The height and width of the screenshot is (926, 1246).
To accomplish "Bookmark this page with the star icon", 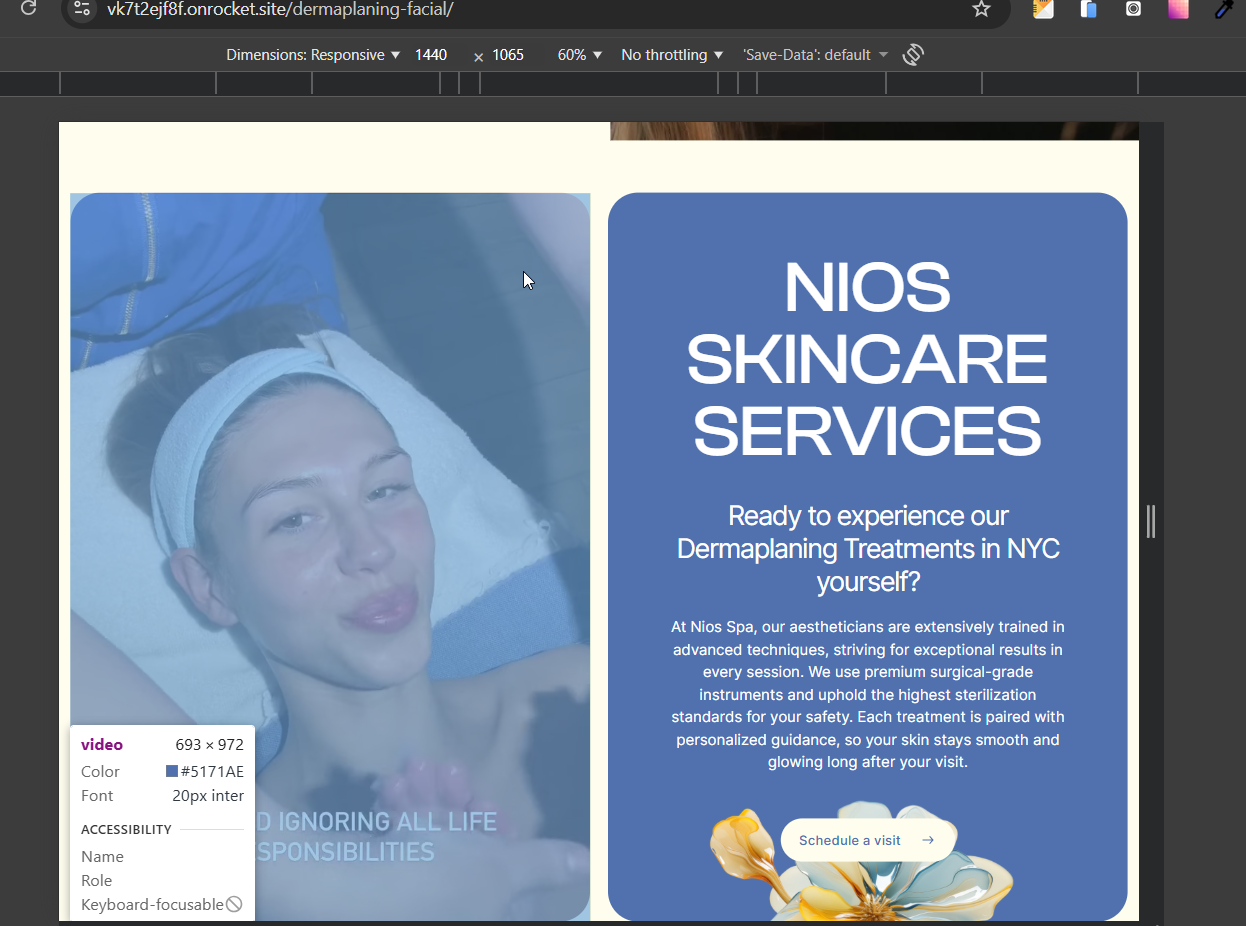I will [x=981, y=9].
